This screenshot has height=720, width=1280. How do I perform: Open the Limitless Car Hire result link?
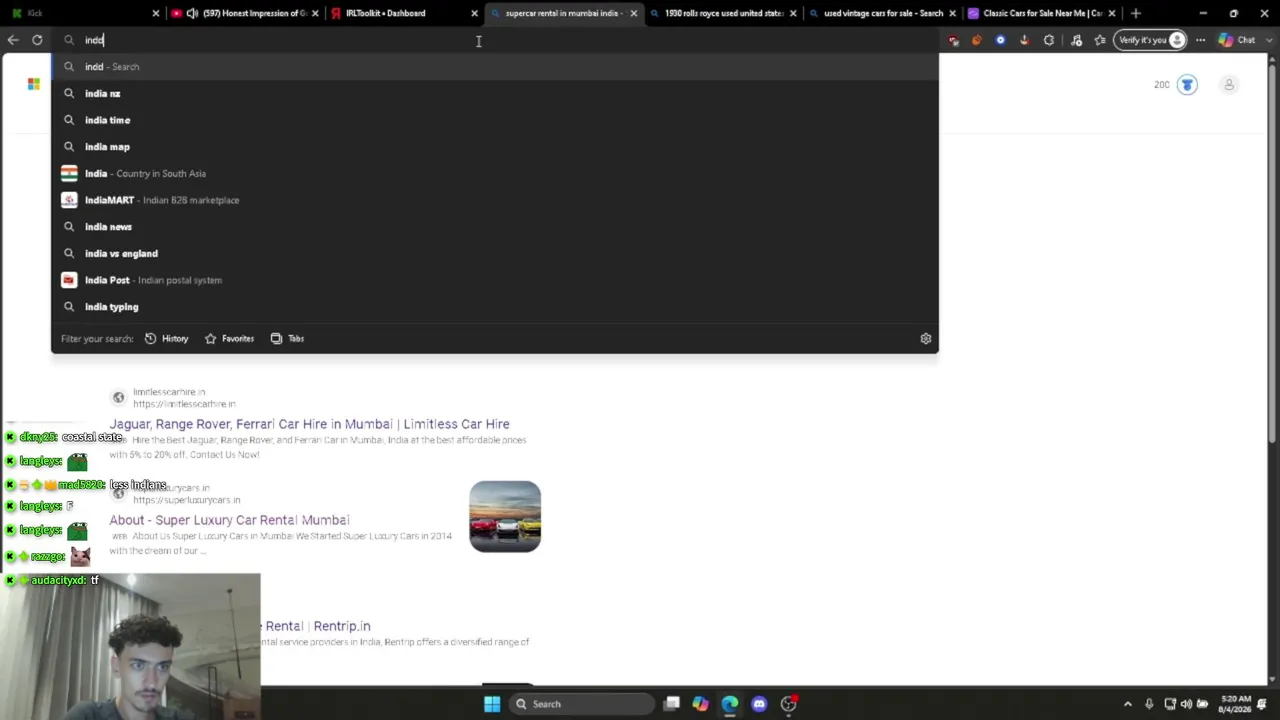click(x=309, y=424)
